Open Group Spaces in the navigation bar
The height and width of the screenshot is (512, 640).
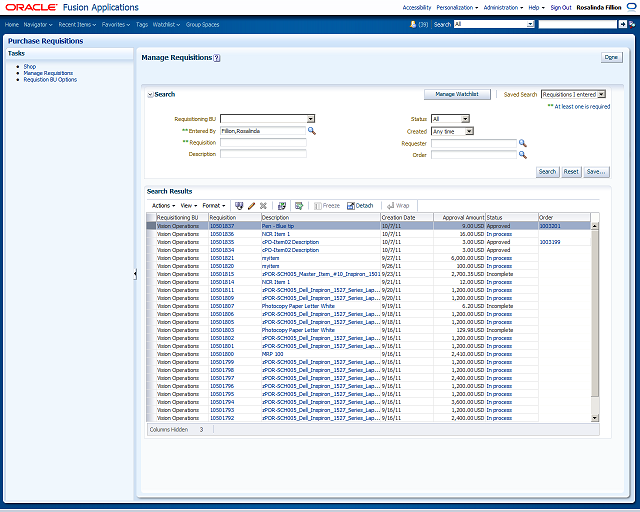pos(202,24)
